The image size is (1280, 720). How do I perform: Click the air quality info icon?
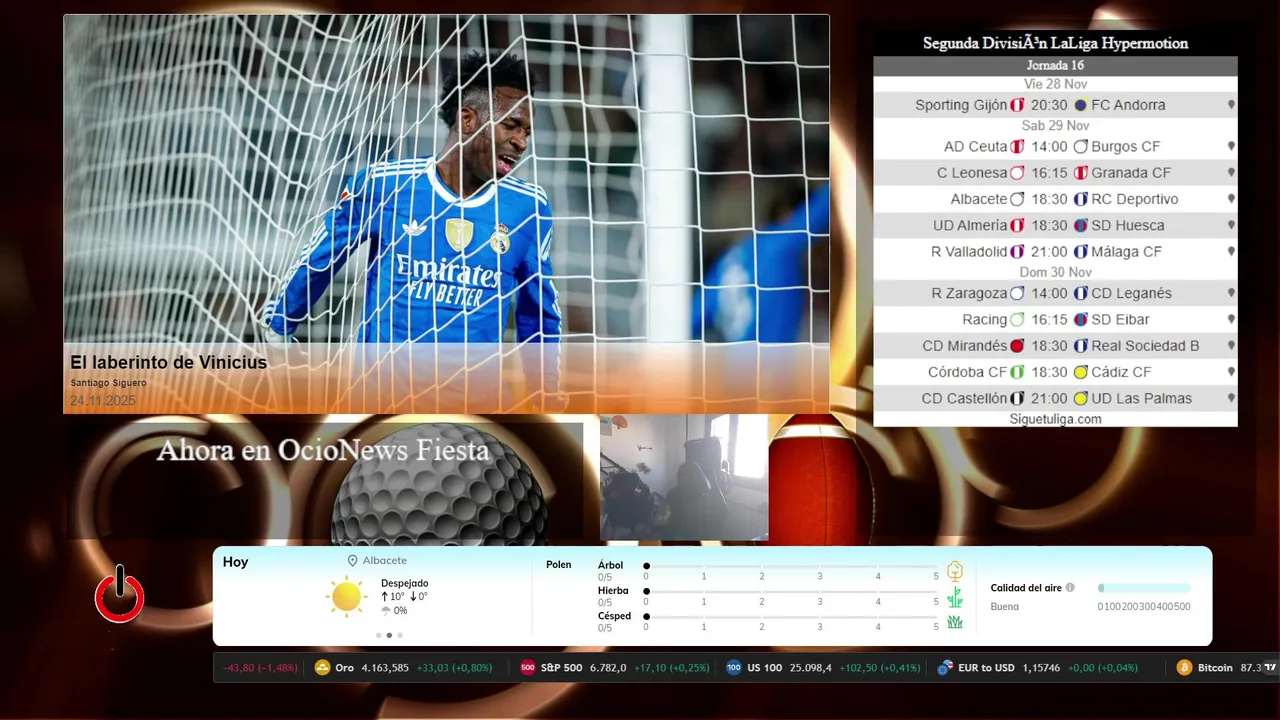point(1070,588)
